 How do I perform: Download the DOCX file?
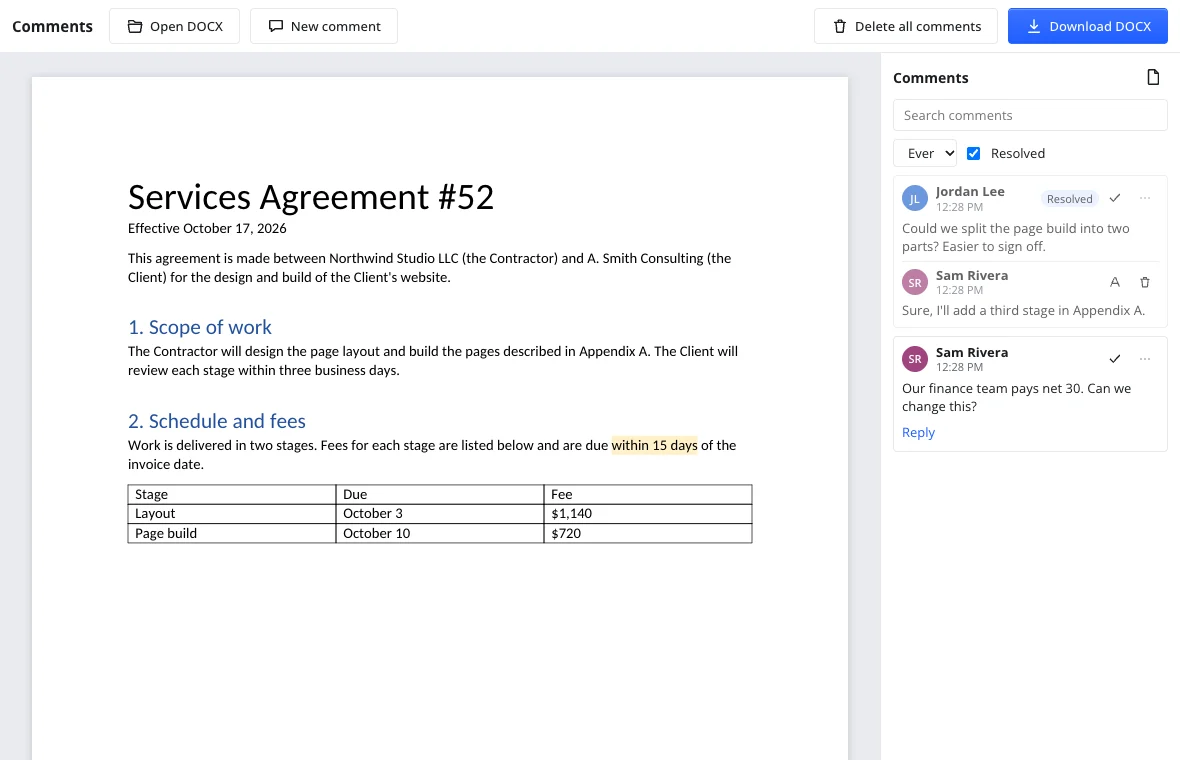coord(1087,26)
